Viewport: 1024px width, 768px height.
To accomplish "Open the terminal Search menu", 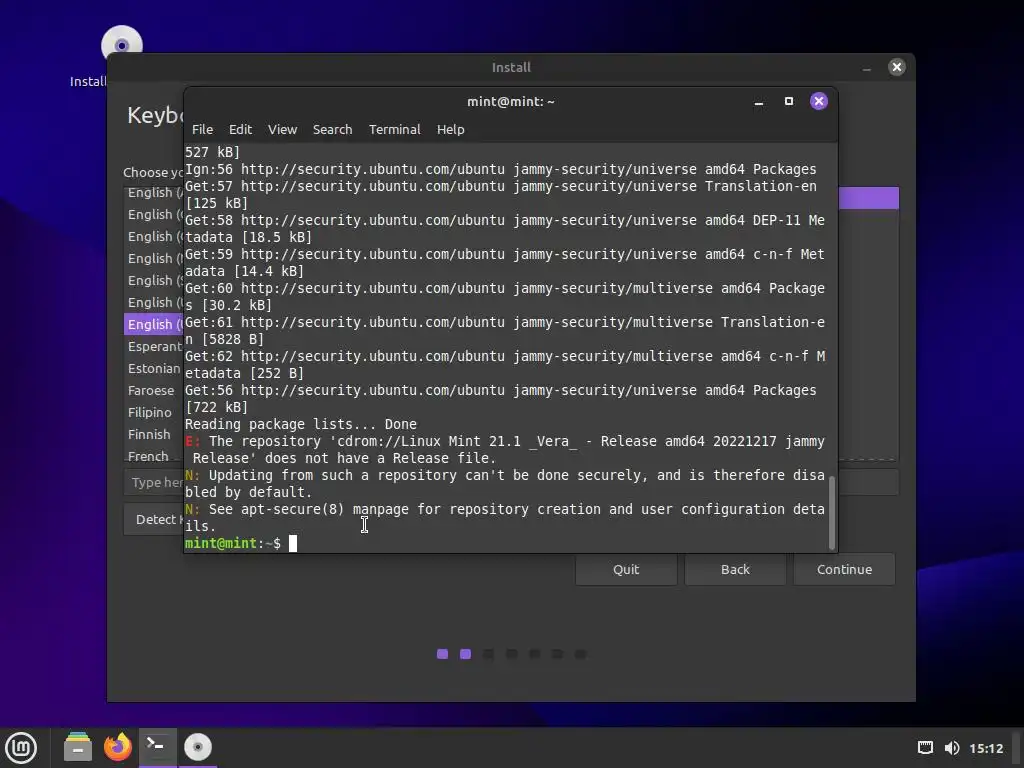I will click(332, 129).
